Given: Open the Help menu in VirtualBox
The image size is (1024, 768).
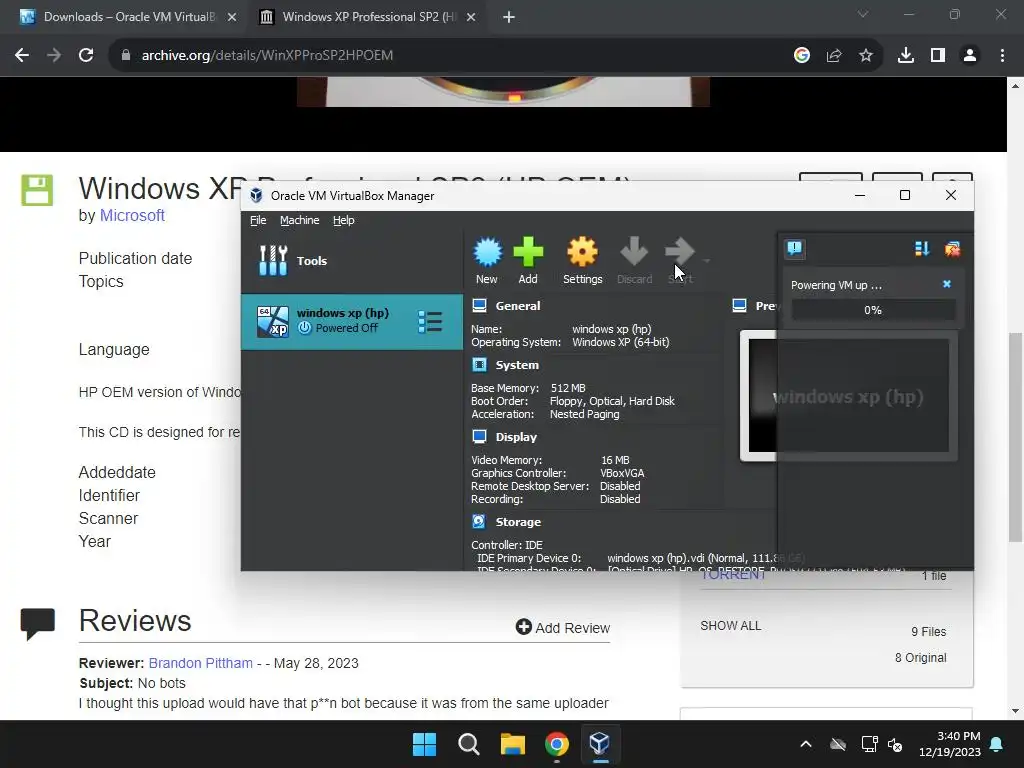Looking at the screenshot, I should (344, 220).
